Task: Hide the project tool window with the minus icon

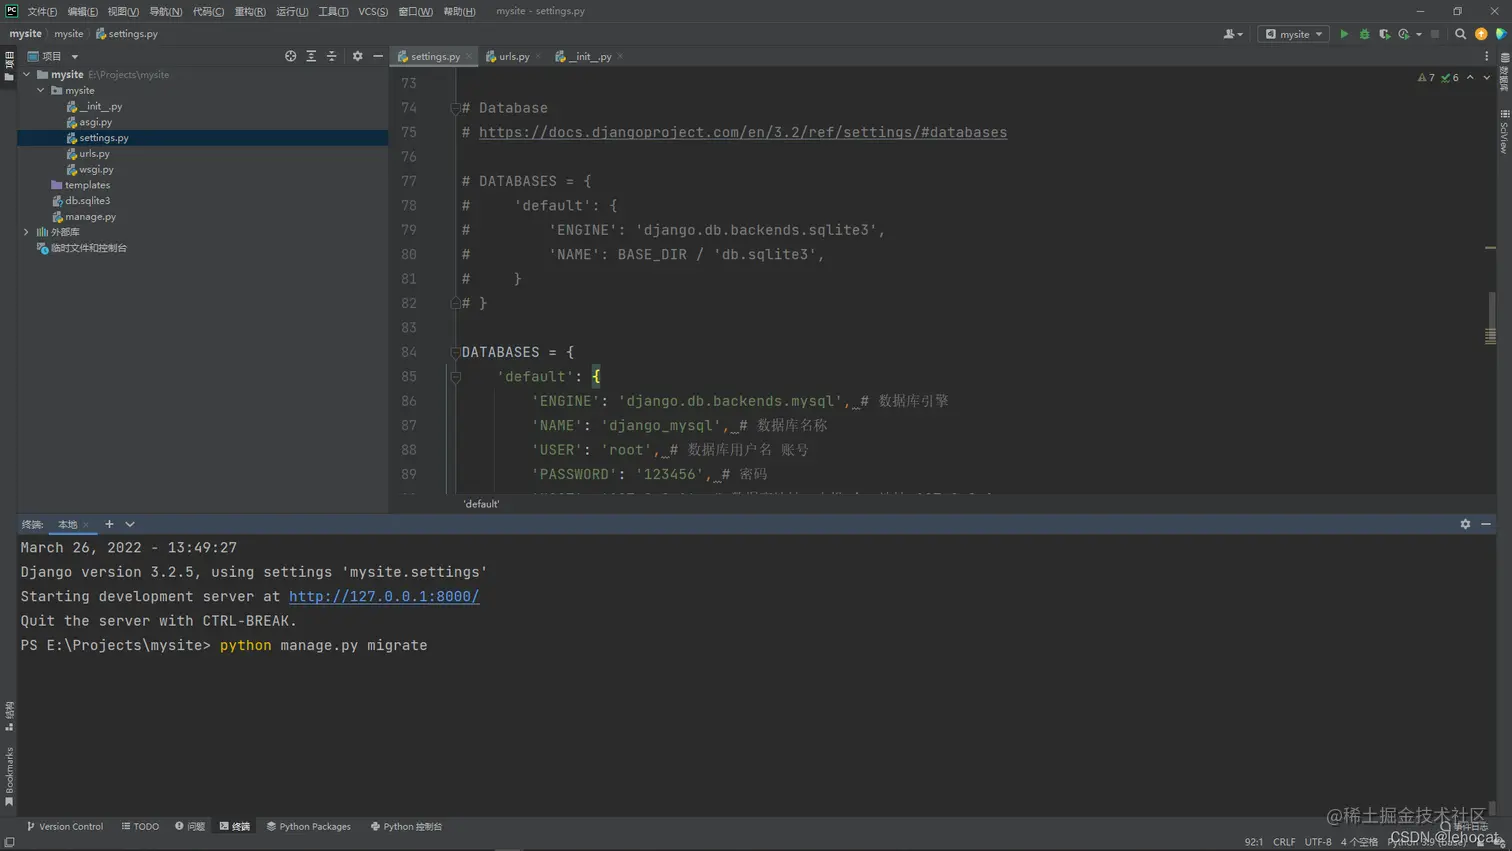Action: pyautogui.click(x=378, y=56)
